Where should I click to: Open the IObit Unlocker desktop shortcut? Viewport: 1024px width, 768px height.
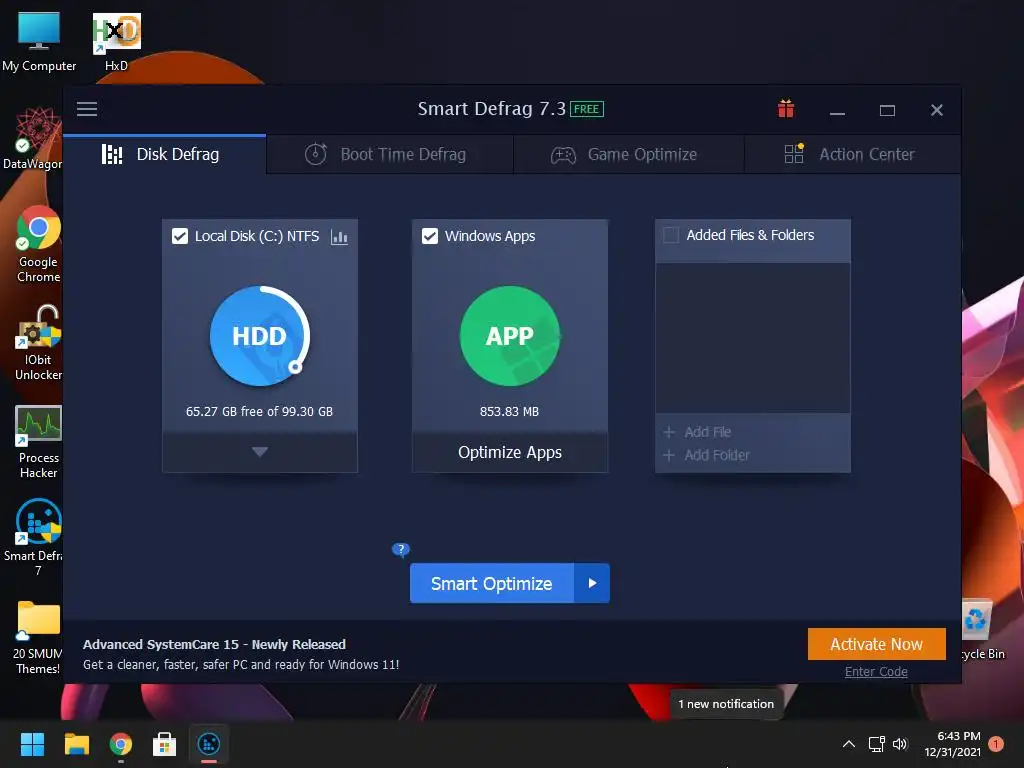(x=38, y=343)
